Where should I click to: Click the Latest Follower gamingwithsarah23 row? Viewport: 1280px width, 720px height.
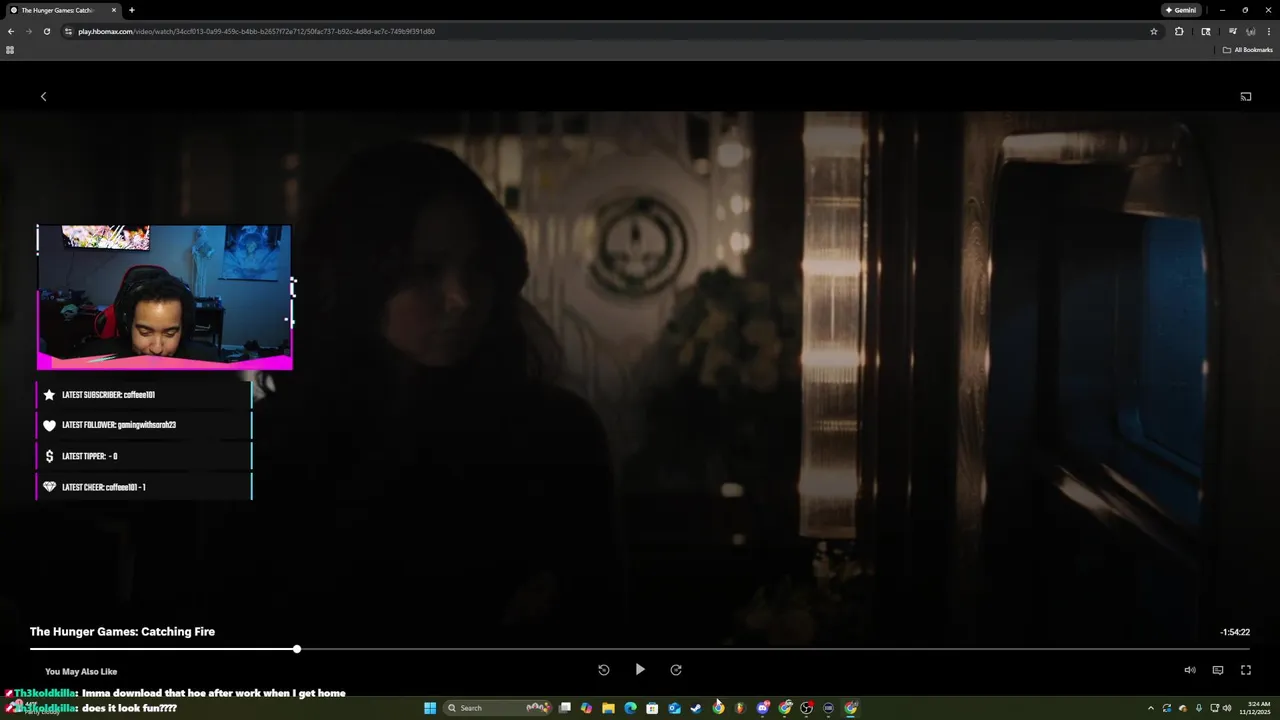pos(145,425)
